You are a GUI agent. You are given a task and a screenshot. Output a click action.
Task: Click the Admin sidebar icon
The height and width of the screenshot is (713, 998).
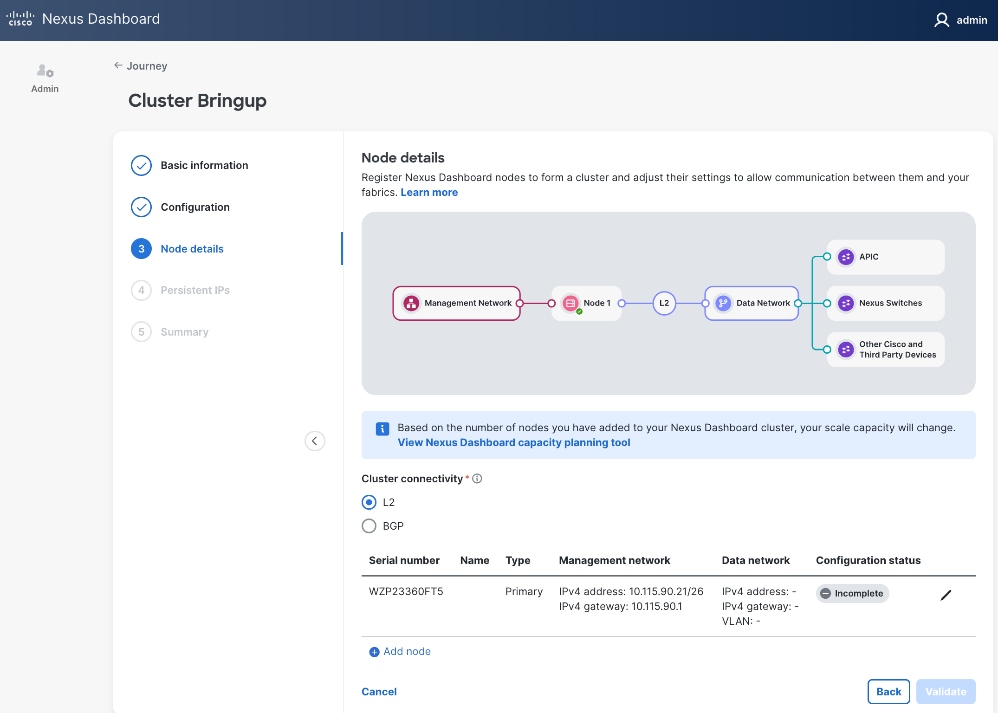point(45,72)
